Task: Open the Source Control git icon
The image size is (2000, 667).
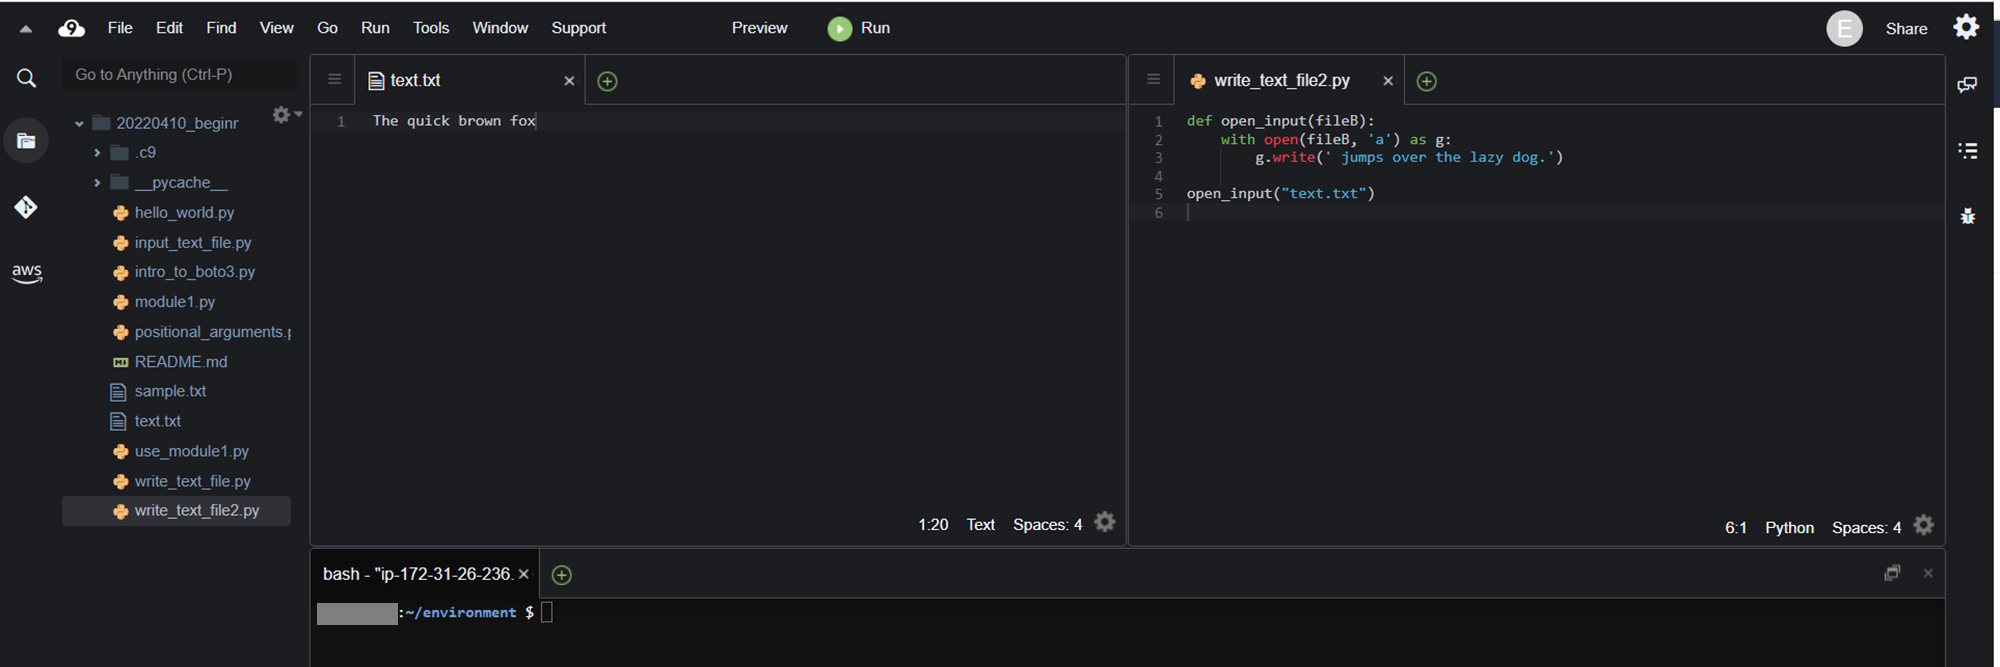Action: point(26,207)
